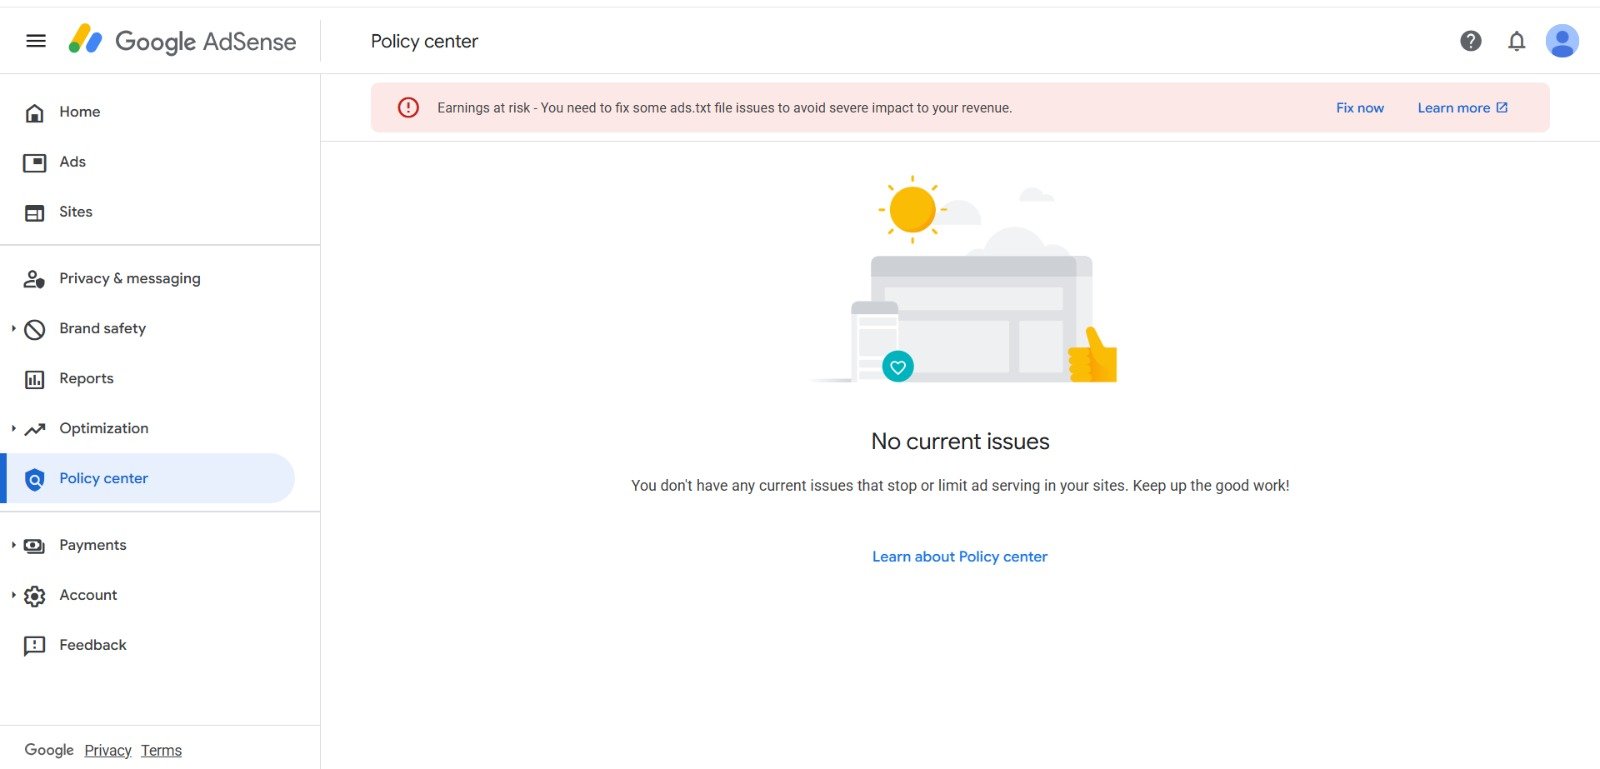
Task: Open the notifications bell
Action: tap(1516, 41)
